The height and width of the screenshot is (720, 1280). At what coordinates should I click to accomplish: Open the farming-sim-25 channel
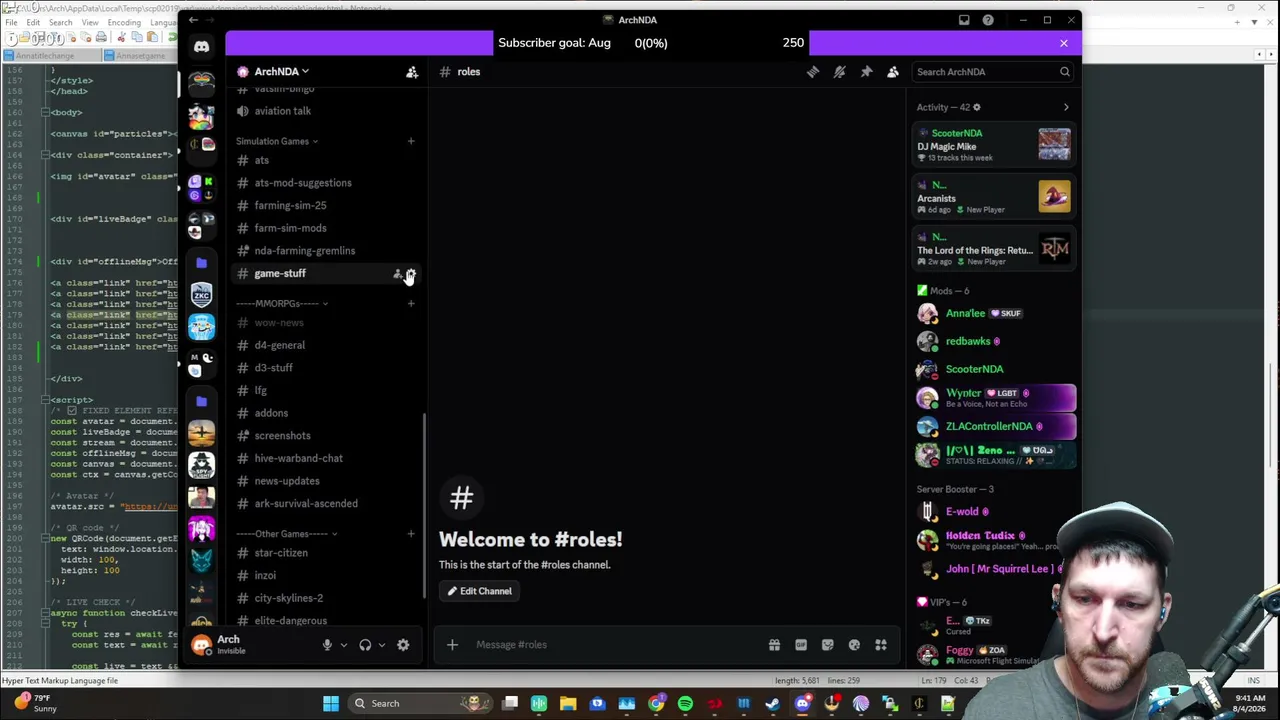point(327,205)
